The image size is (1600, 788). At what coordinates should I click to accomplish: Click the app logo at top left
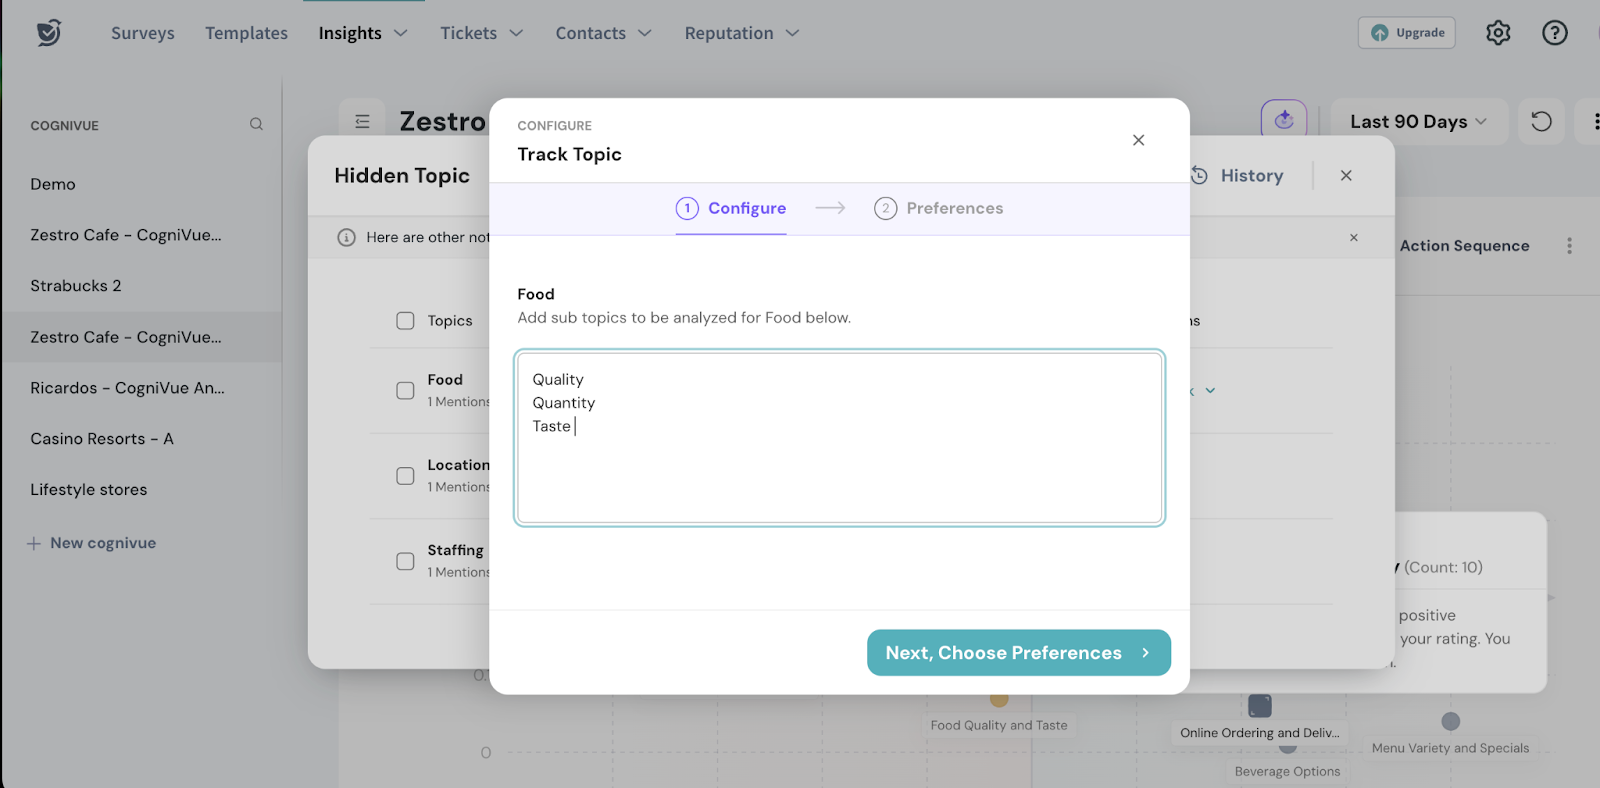pyautogui.click(x=49, y=33)
